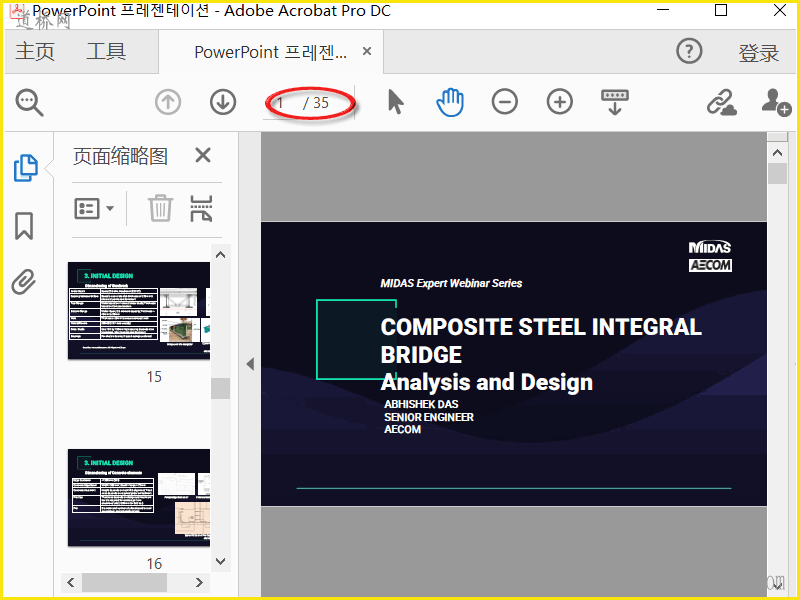Viewport: 800px width, 600px height.
Task: Open the attachments paperclip panel
Action: [x=23, y=282]
